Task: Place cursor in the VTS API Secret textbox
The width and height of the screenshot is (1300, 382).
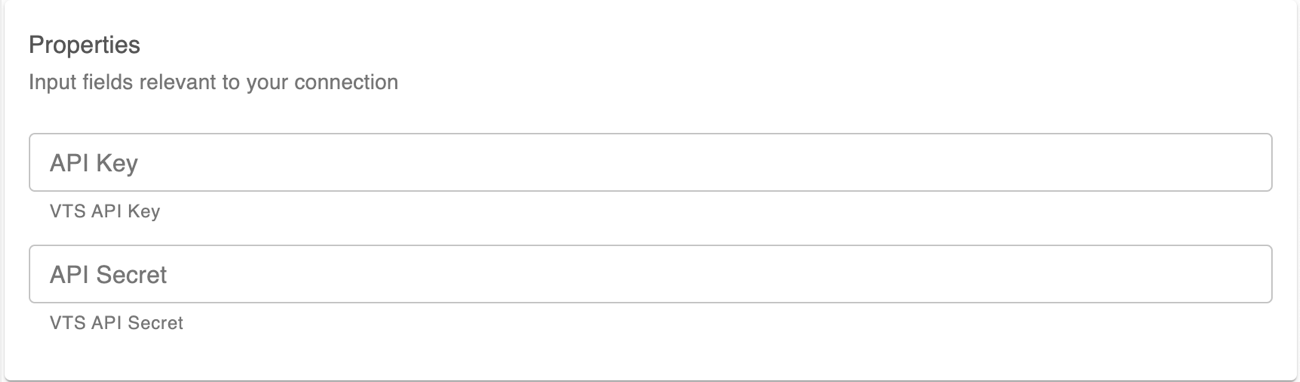Action: tap(650, 274)
